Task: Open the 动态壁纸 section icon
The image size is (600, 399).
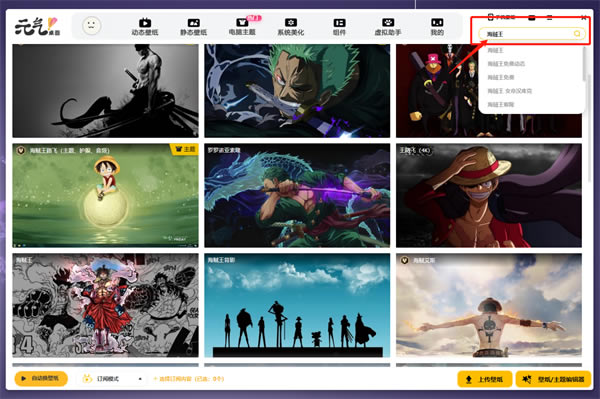Action: [145, 23]
